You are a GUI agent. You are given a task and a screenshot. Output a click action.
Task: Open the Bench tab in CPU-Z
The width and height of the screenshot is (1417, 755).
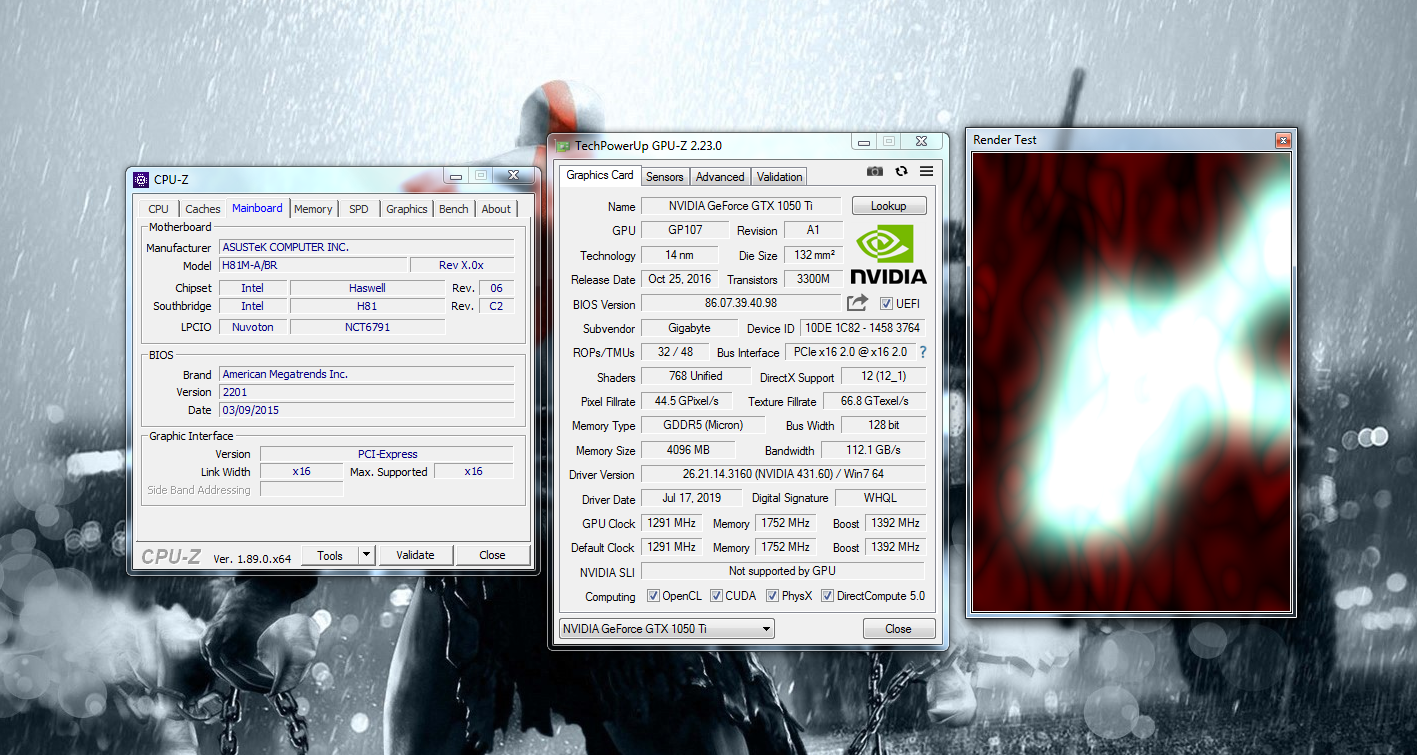454,209
